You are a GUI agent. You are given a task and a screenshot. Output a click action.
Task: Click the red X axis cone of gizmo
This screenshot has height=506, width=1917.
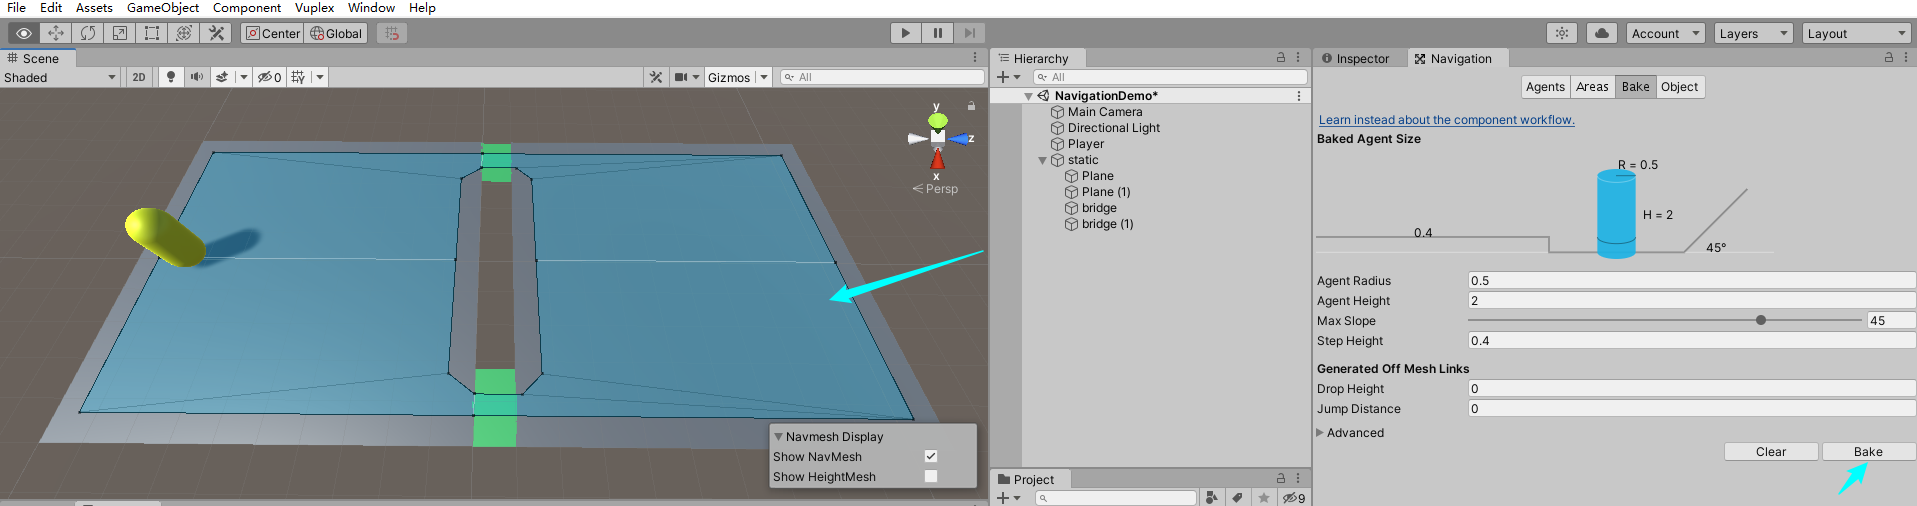(x=937, y=159)
